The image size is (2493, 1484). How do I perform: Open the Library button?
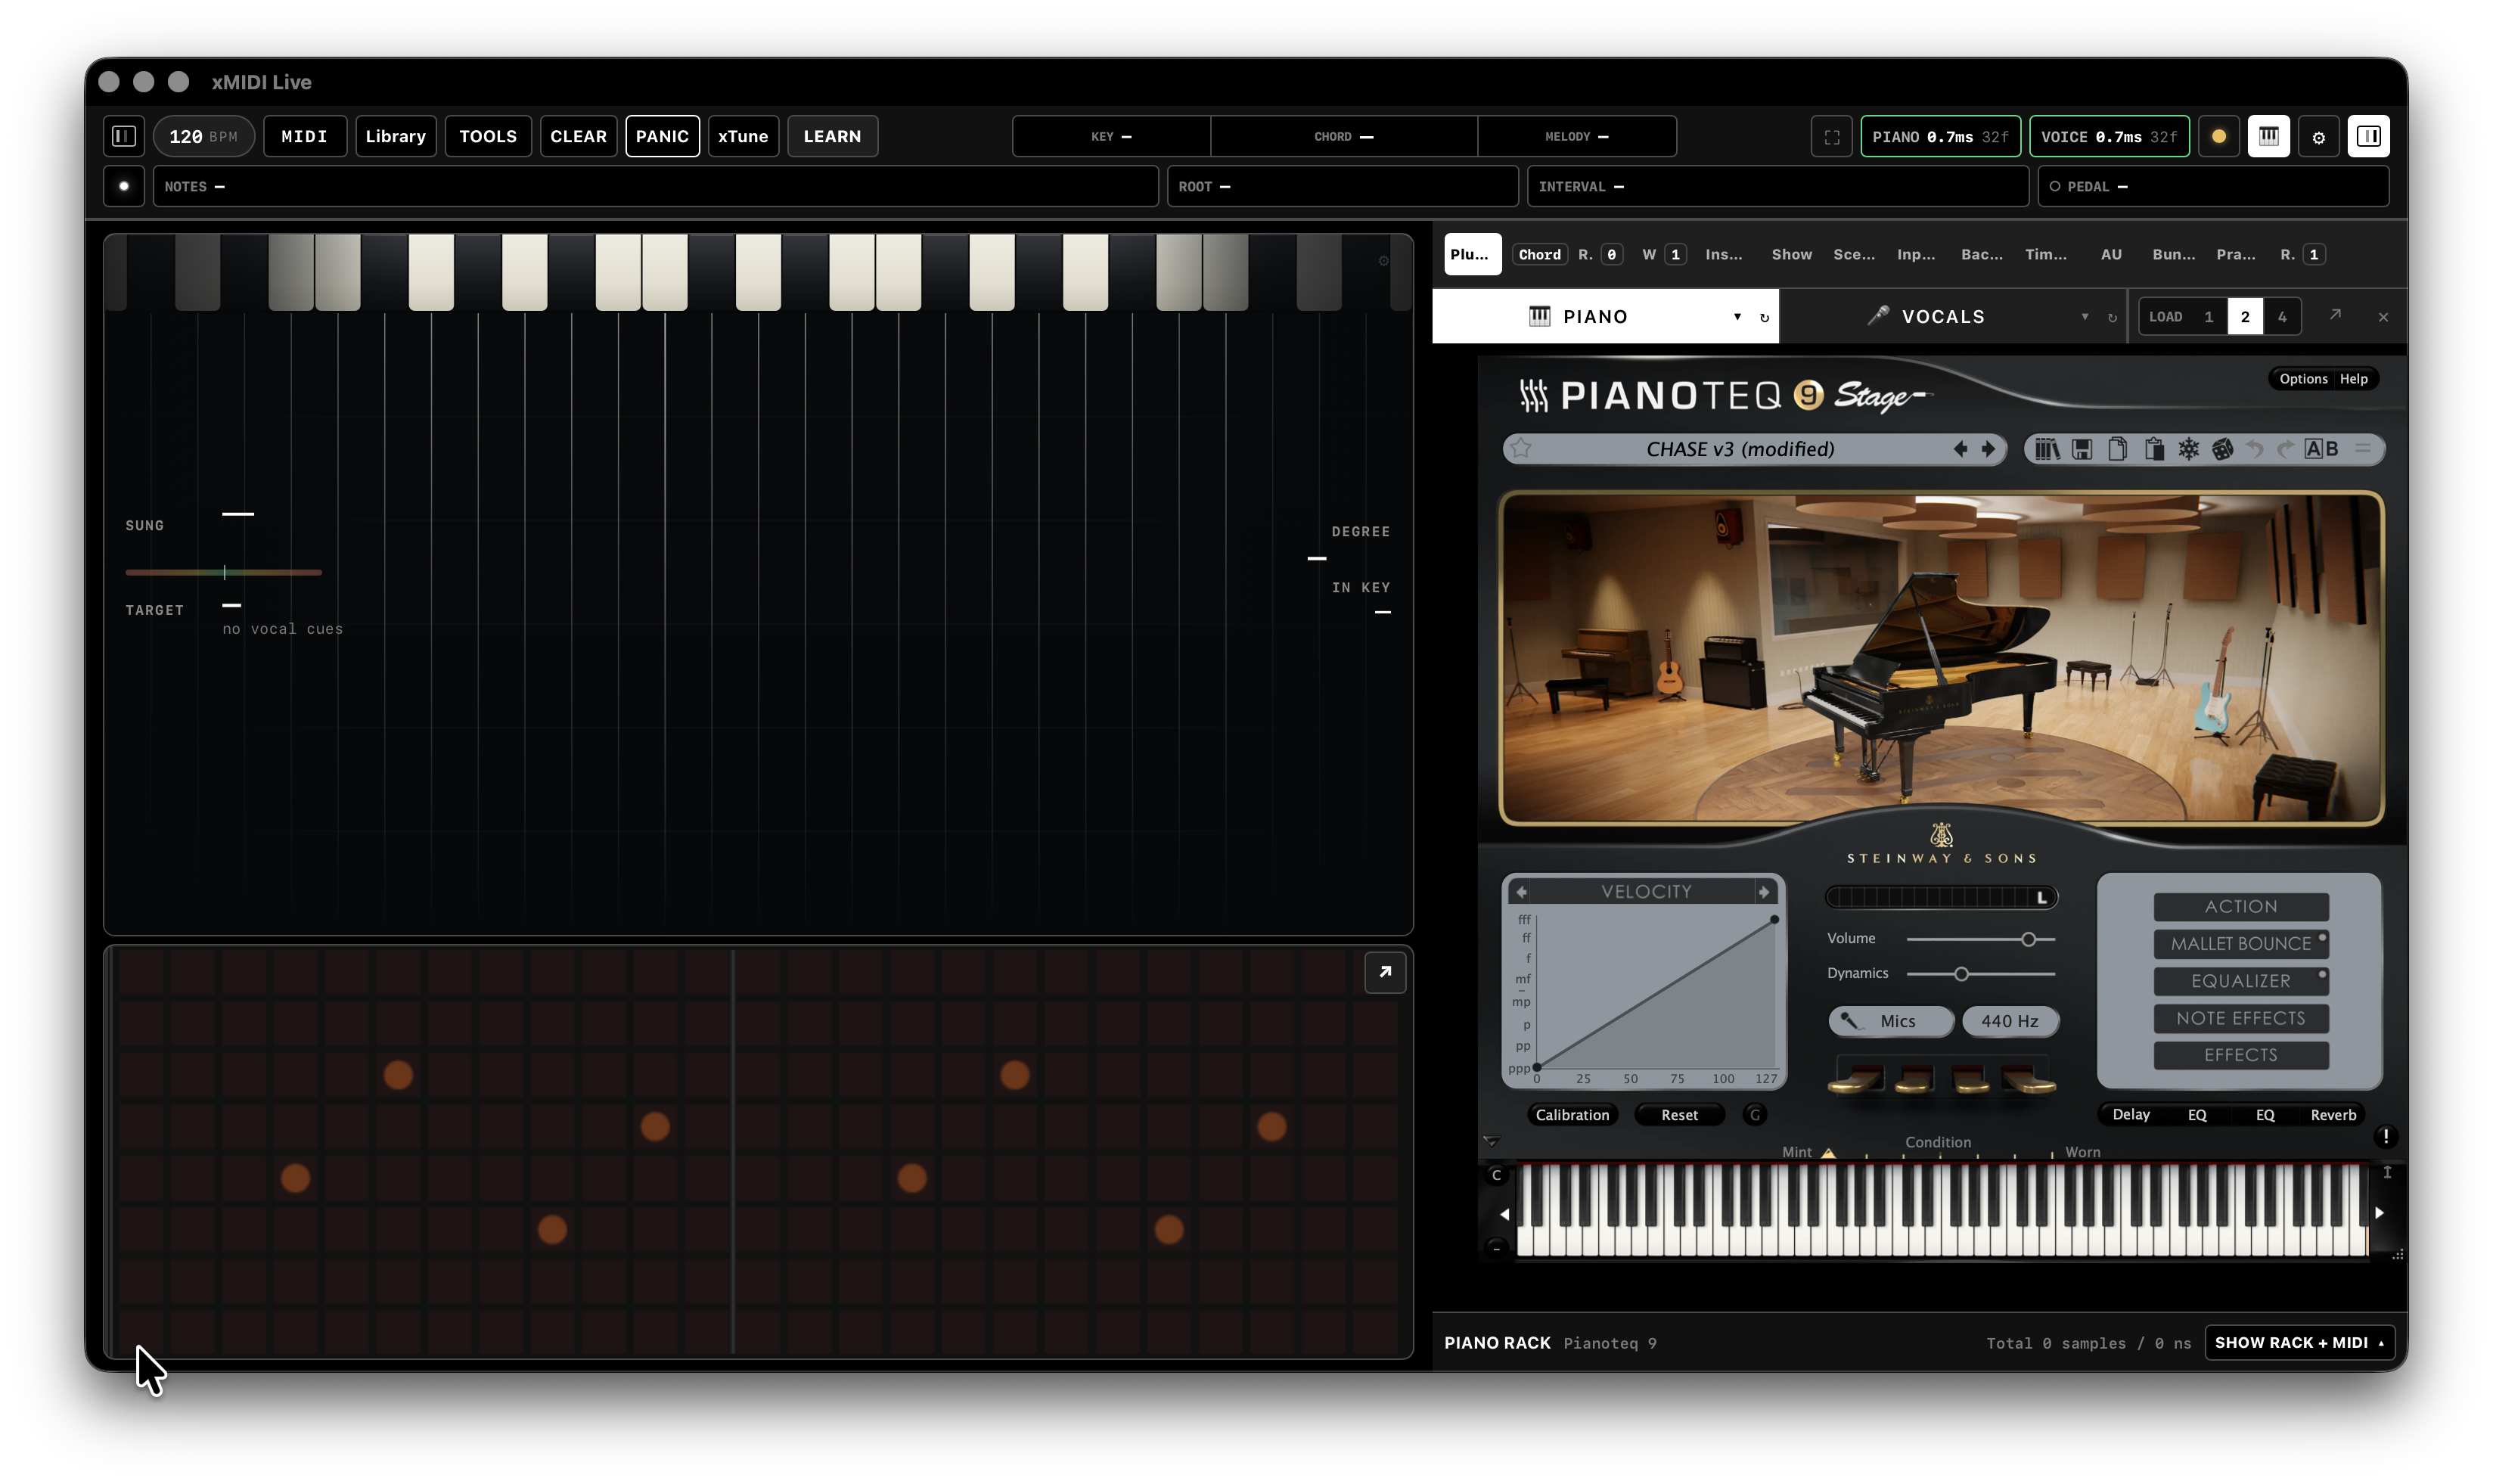pos(395,136)
